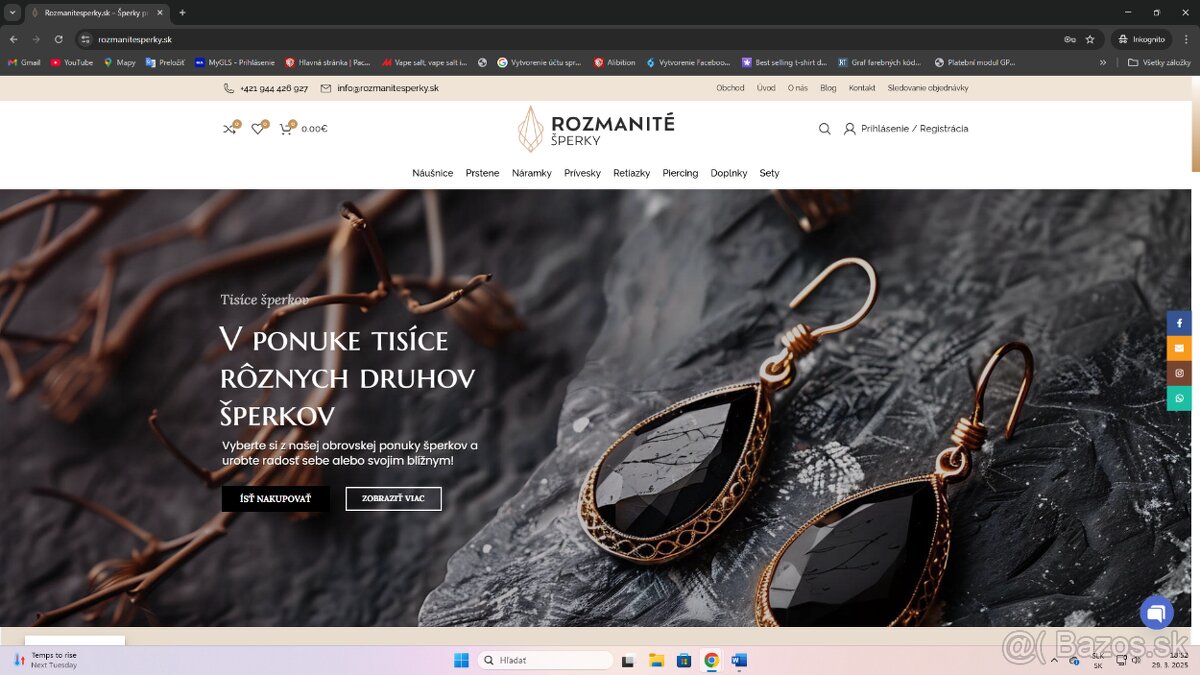
Task: Open the shopping cart icon
Action: (286, 129)
